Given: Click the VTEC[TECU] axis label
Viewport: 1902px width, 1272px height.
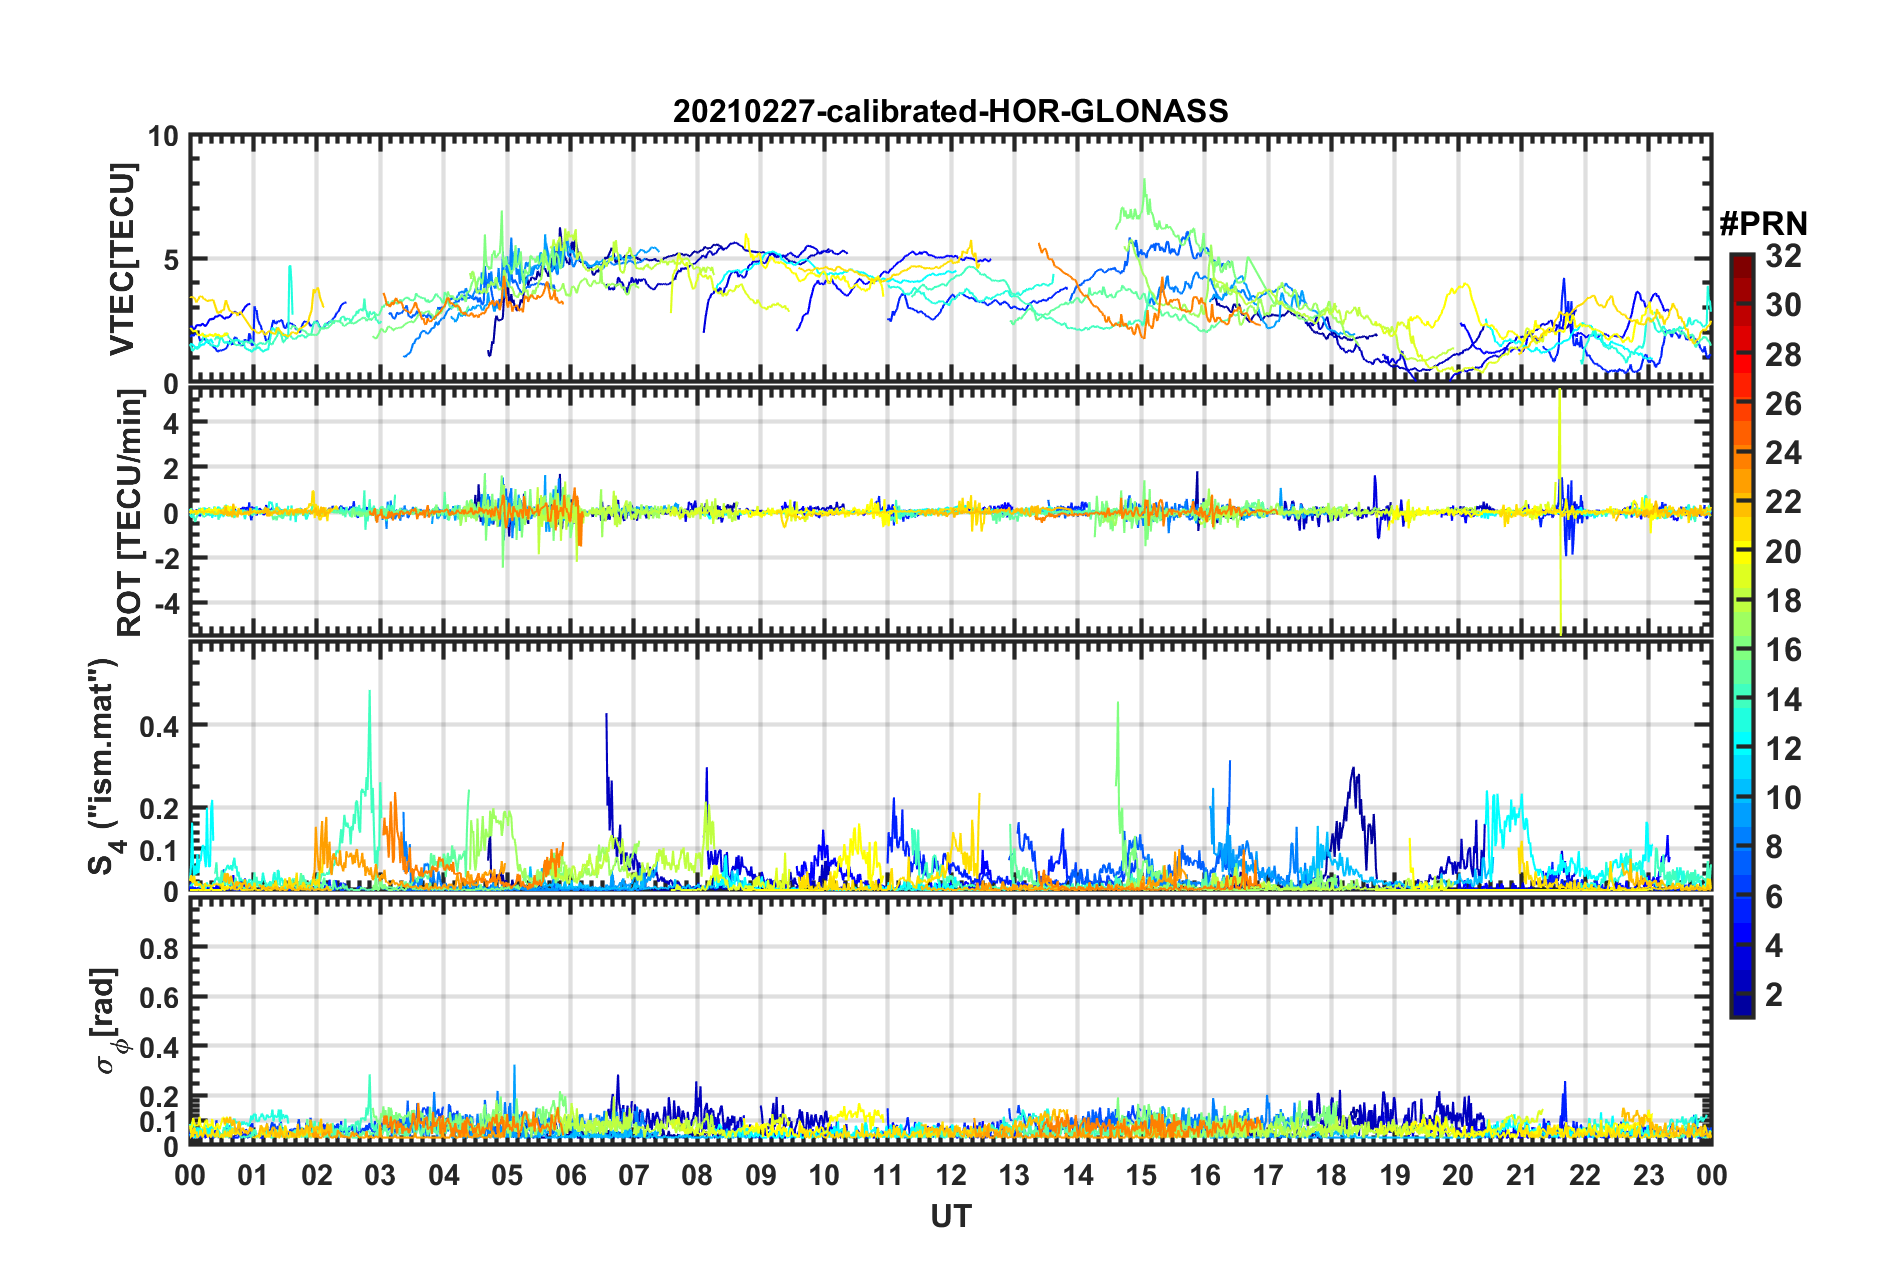Looking at the screenshot, I should click(x=122, y=259).
